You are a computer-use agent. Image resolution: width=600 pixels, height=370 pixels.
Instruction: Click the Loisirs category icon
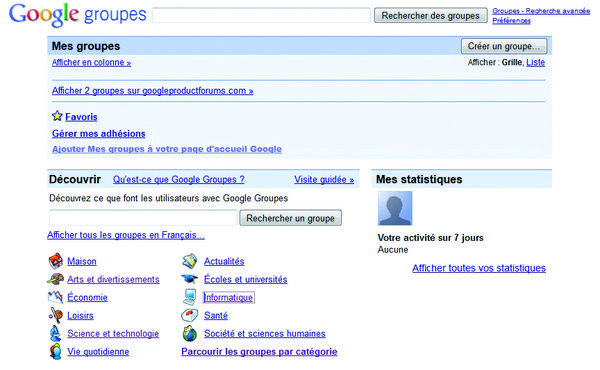point(56,315)
